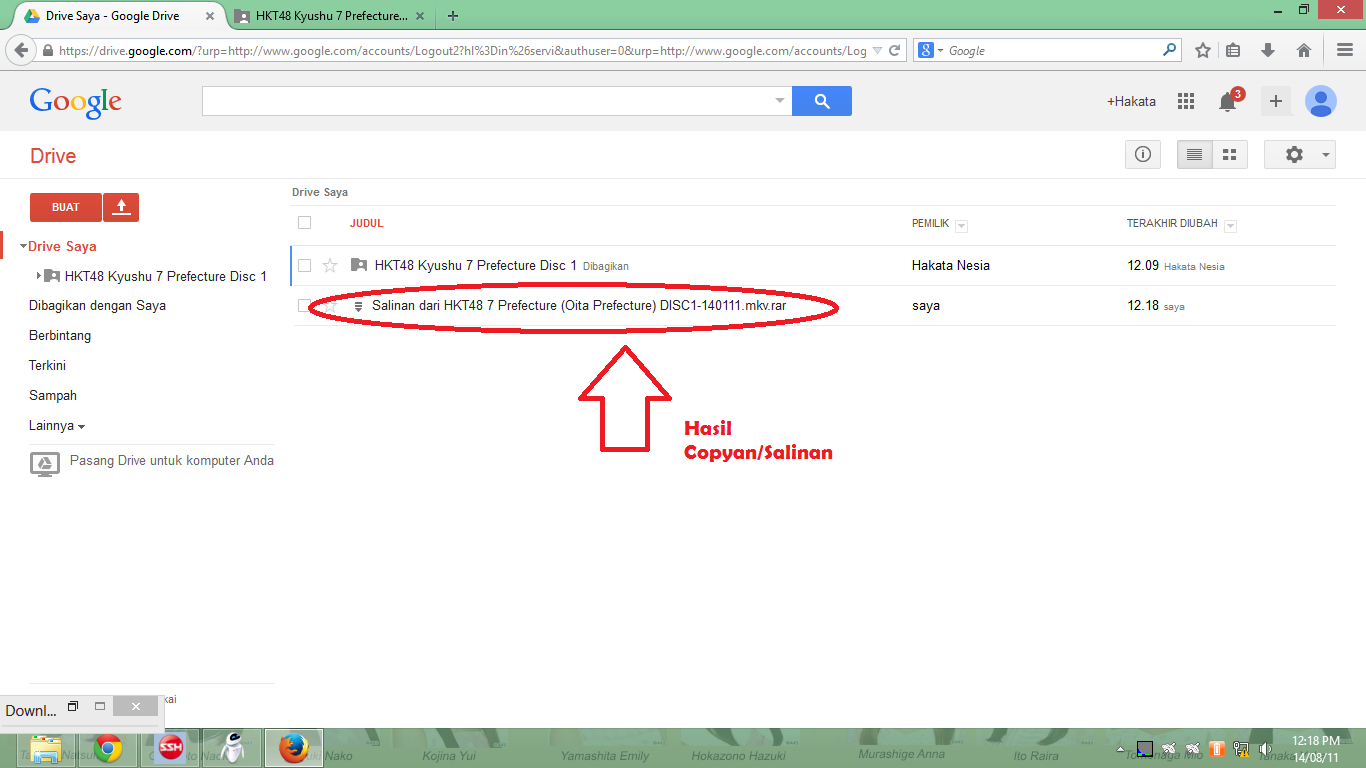The image size is (1366, 768).
Task: Collapse the Drive Saya tree
Action: coord(23,246)
